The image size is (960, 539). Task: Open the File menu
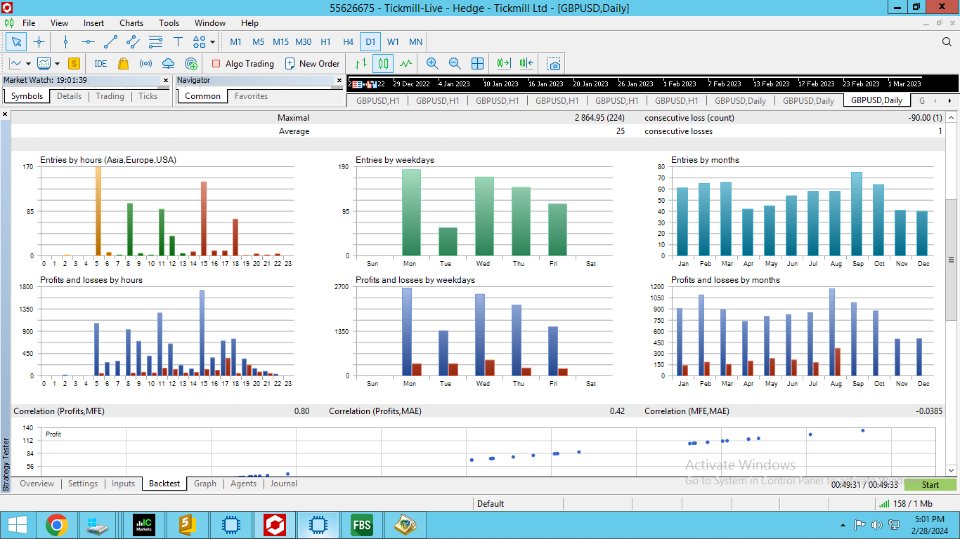[x=29, y=23]
